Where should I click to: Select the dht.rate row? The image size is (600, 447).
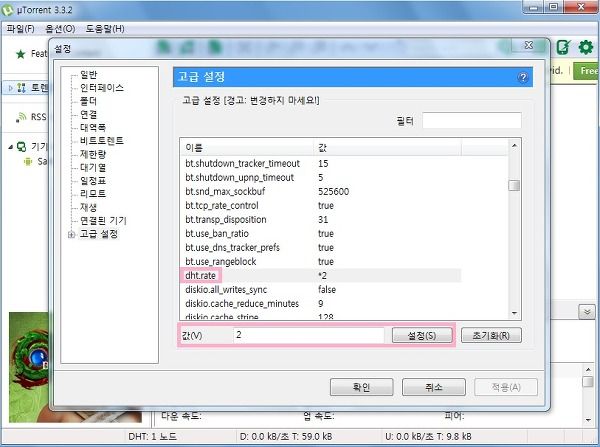pos(320,276)
